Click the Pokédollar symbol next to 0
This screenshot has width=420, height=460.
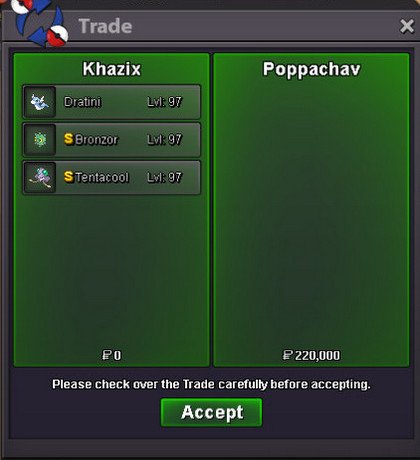(x=106, y=355)
